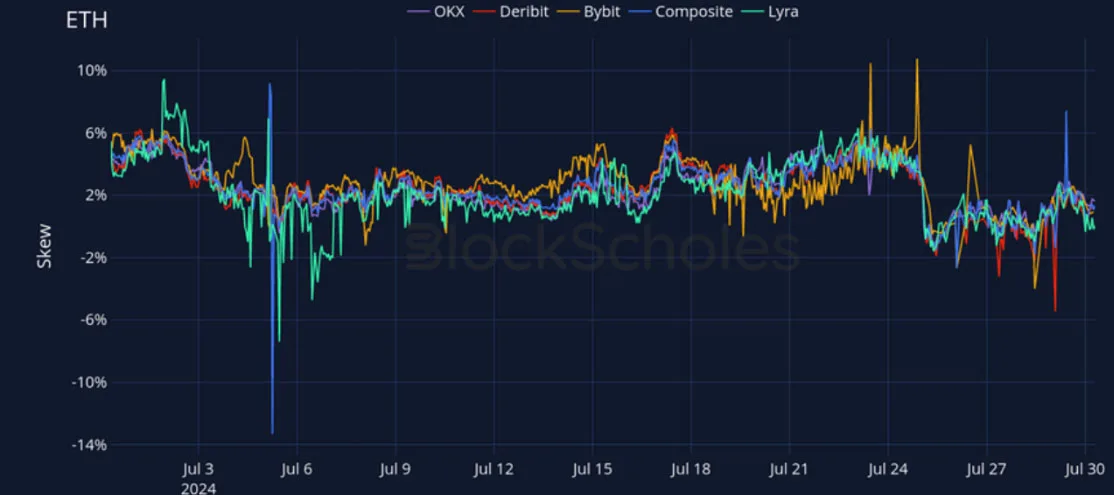The height and width of the screenshot is (495, 1114).
Task: Click the Jul 9 x-axis date label
Action: tap(395, 469)
